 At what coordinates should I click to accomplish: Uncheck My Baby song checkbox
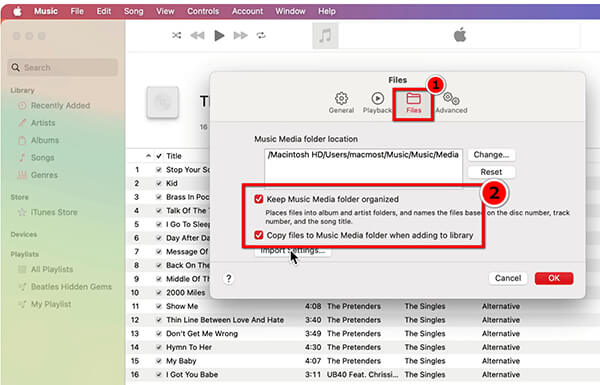(x=159, y=361)
